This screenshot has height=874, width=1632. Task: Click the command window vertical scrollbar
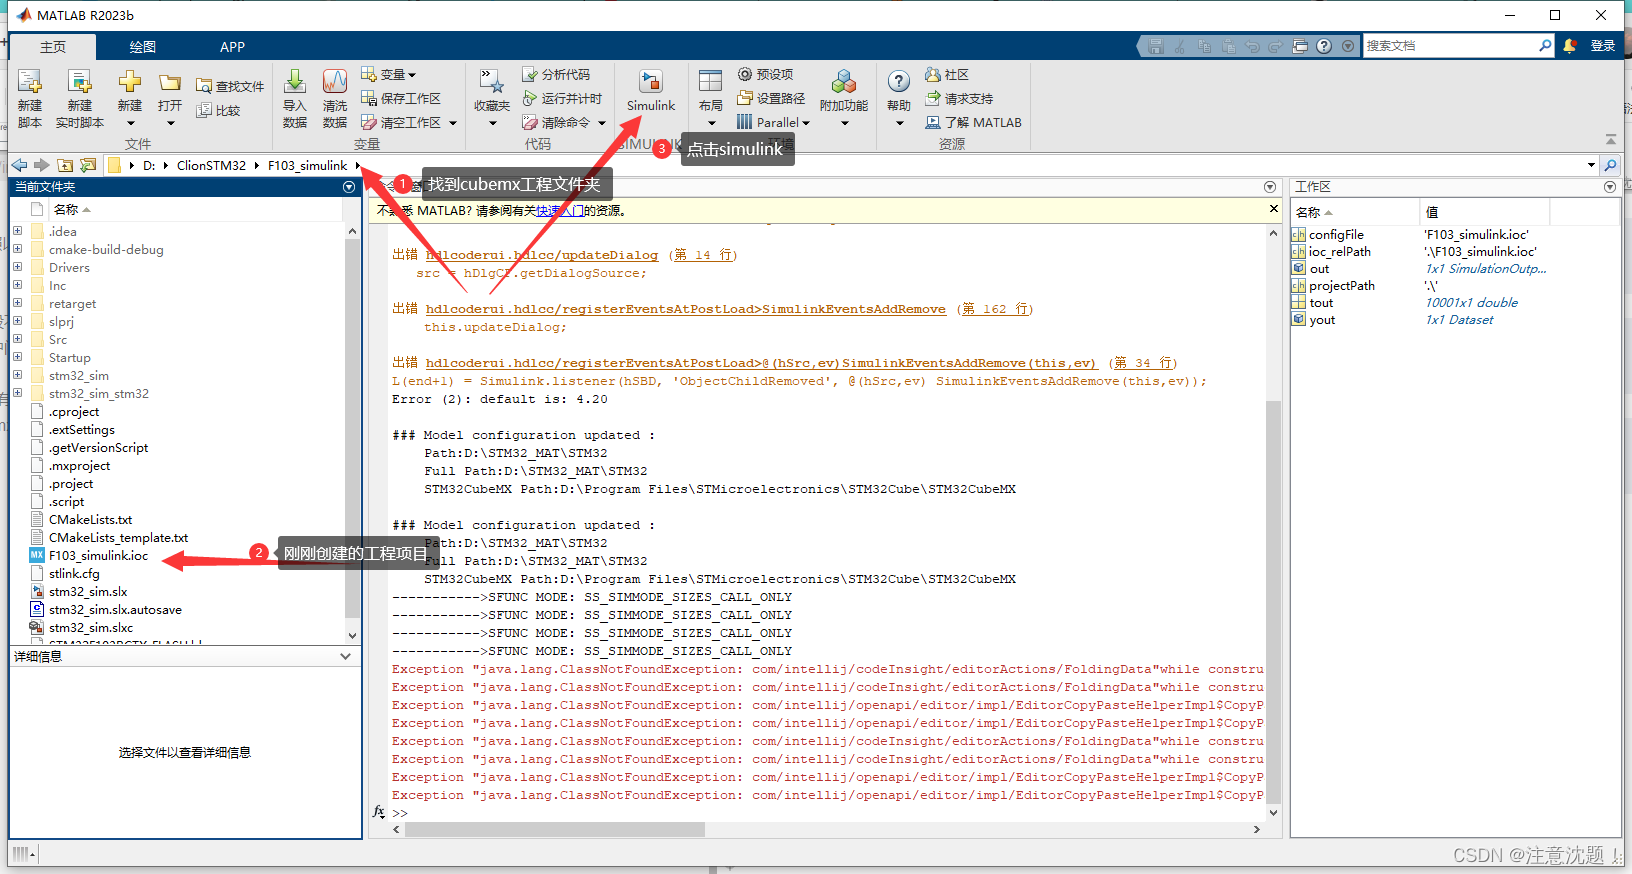pyautogui.click(x=1273, y=600)
